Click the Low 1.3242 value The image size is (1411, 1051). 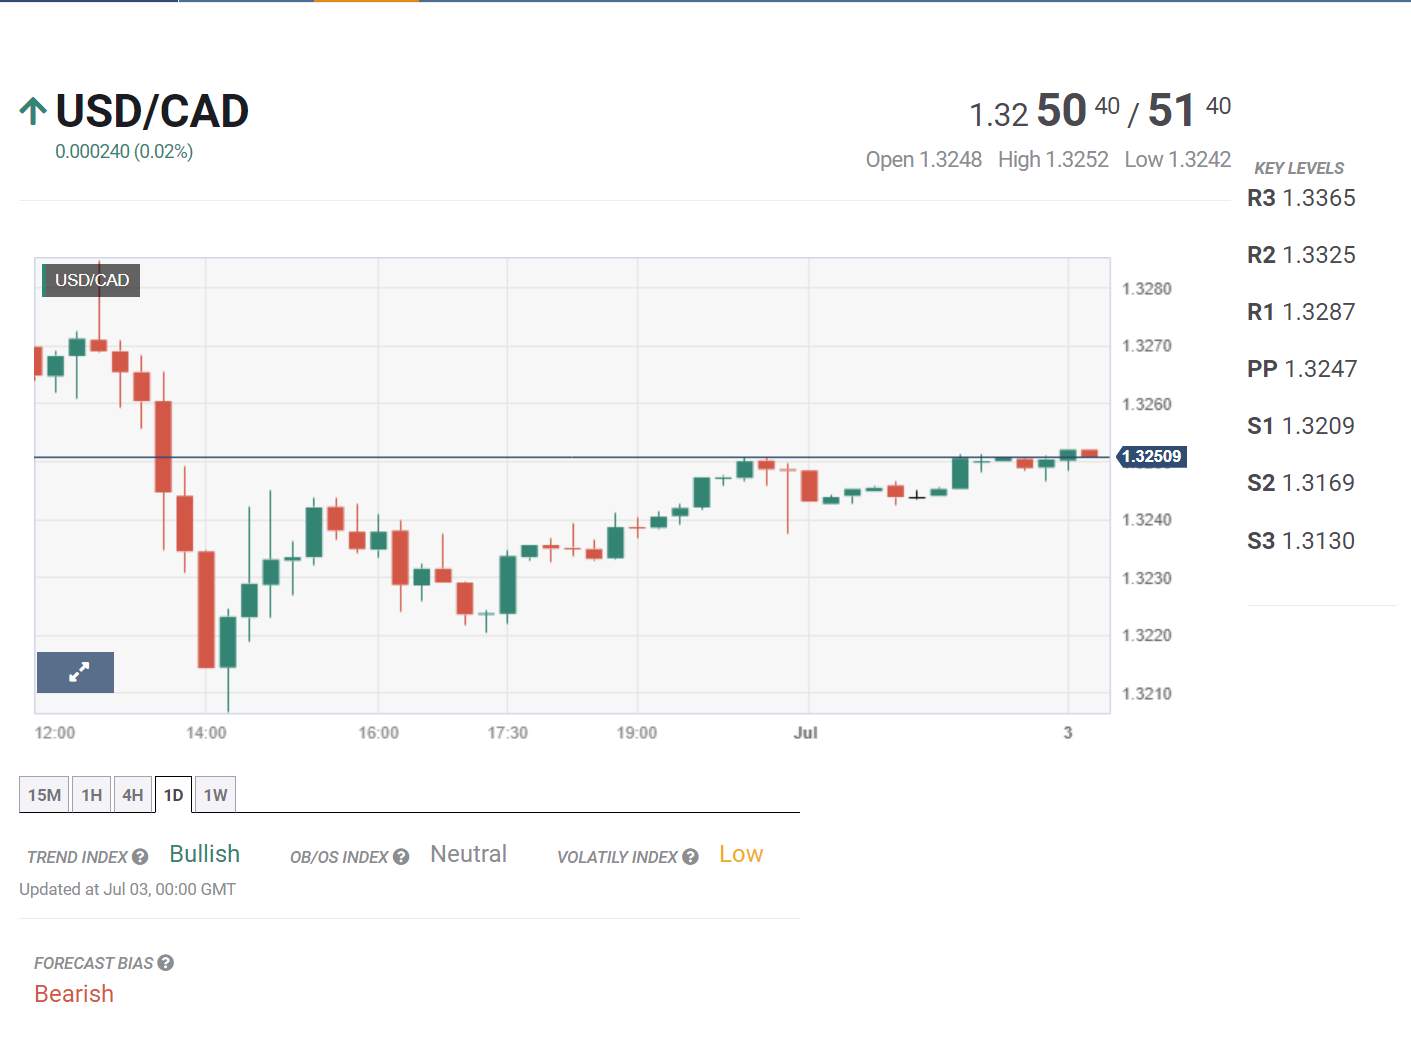pos(1178,160)
